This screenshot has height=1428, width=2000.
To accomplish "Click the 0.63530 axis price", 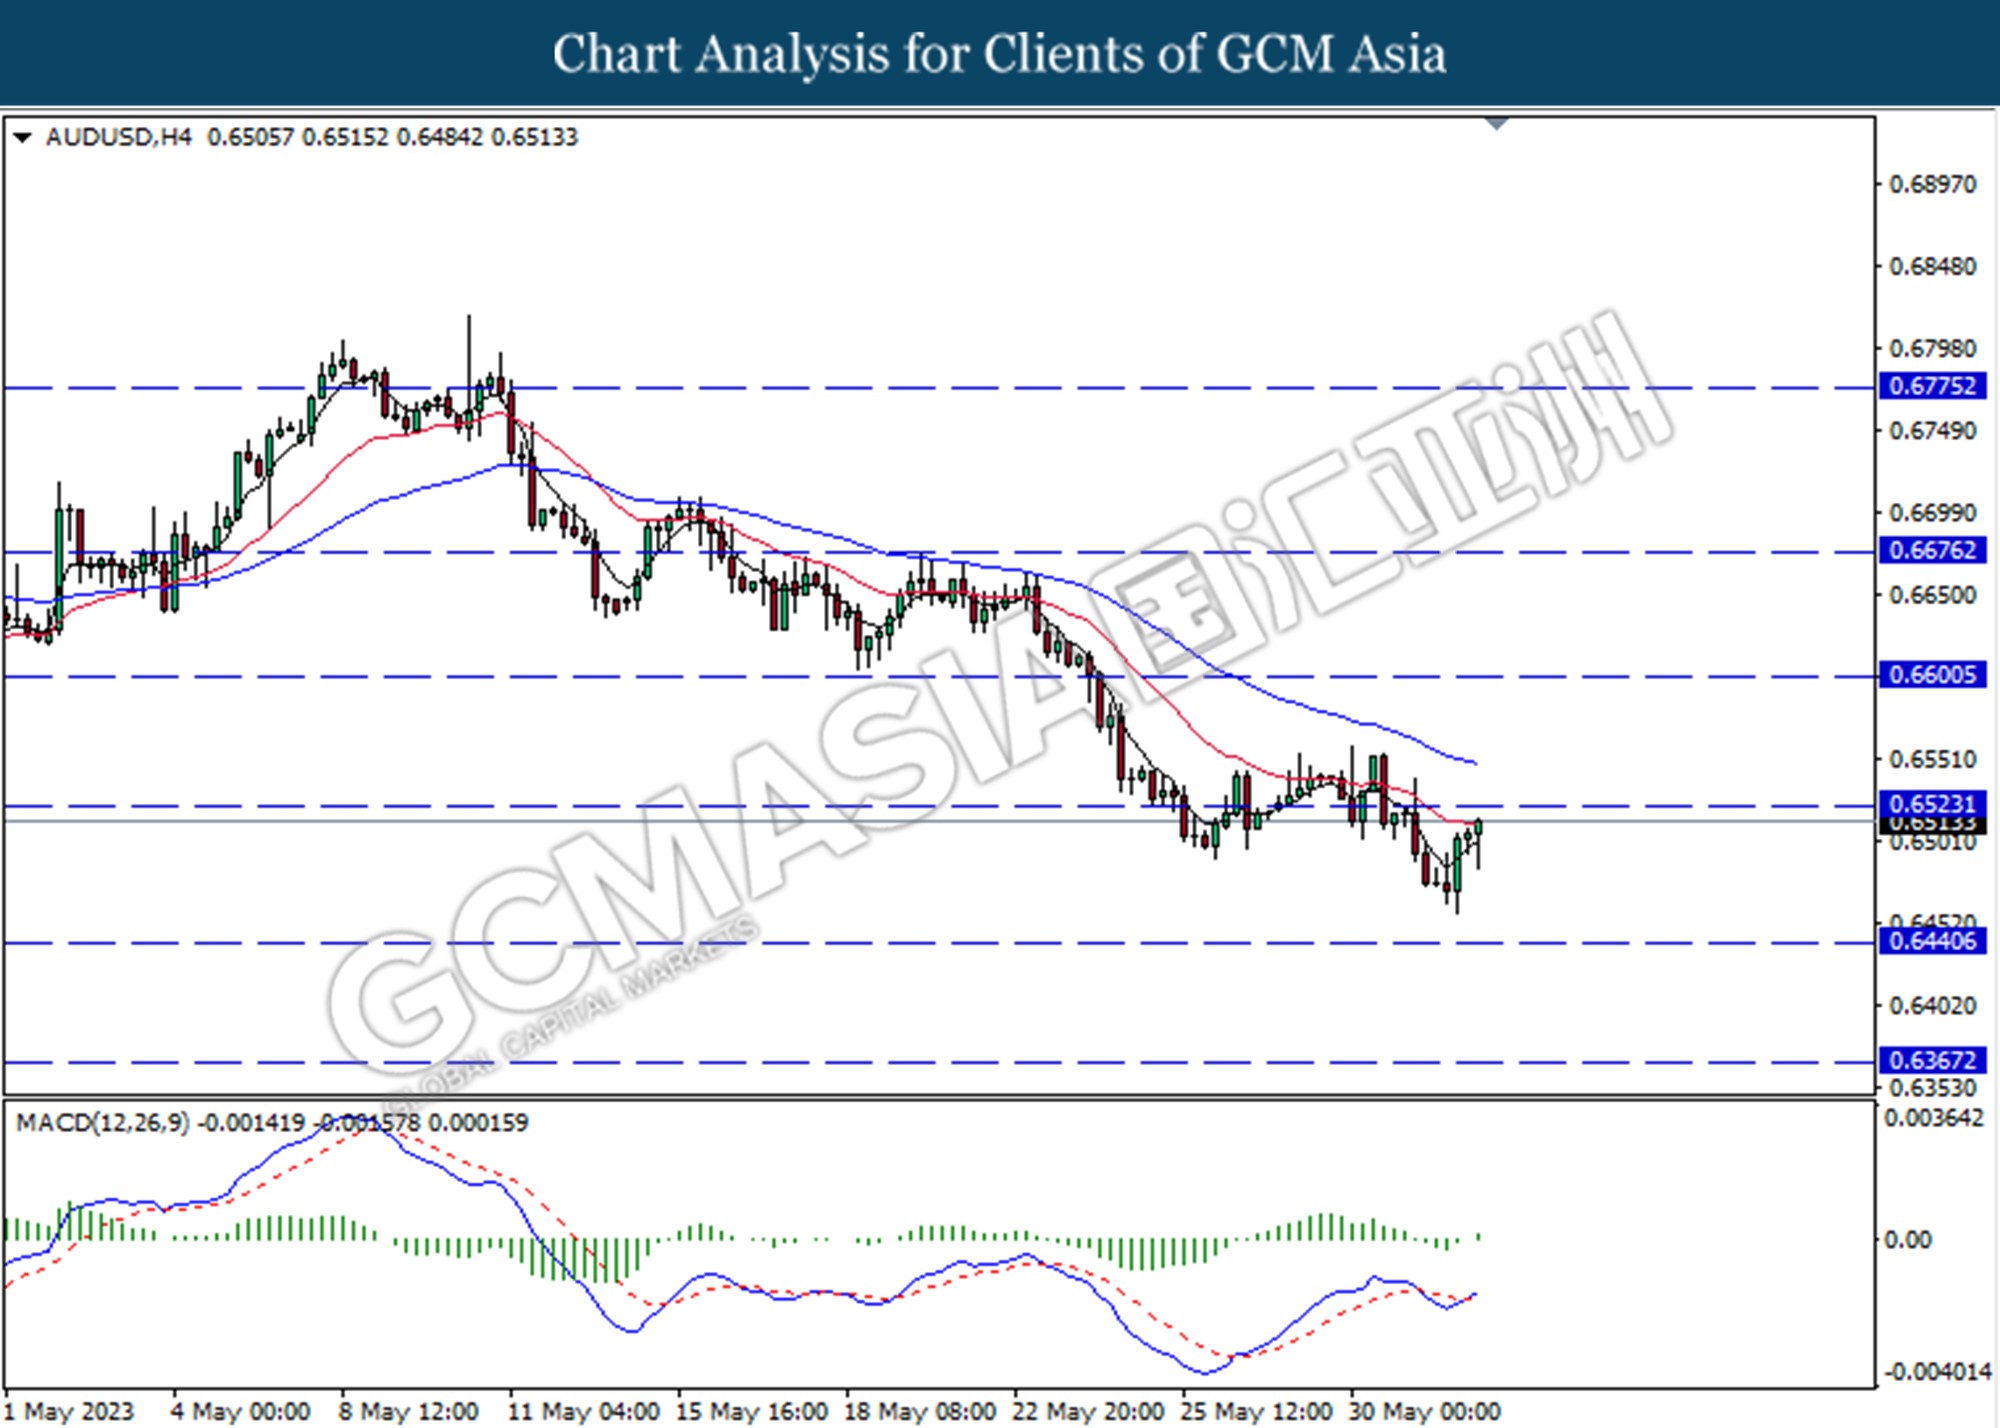I will [x=1932, y=1088].
